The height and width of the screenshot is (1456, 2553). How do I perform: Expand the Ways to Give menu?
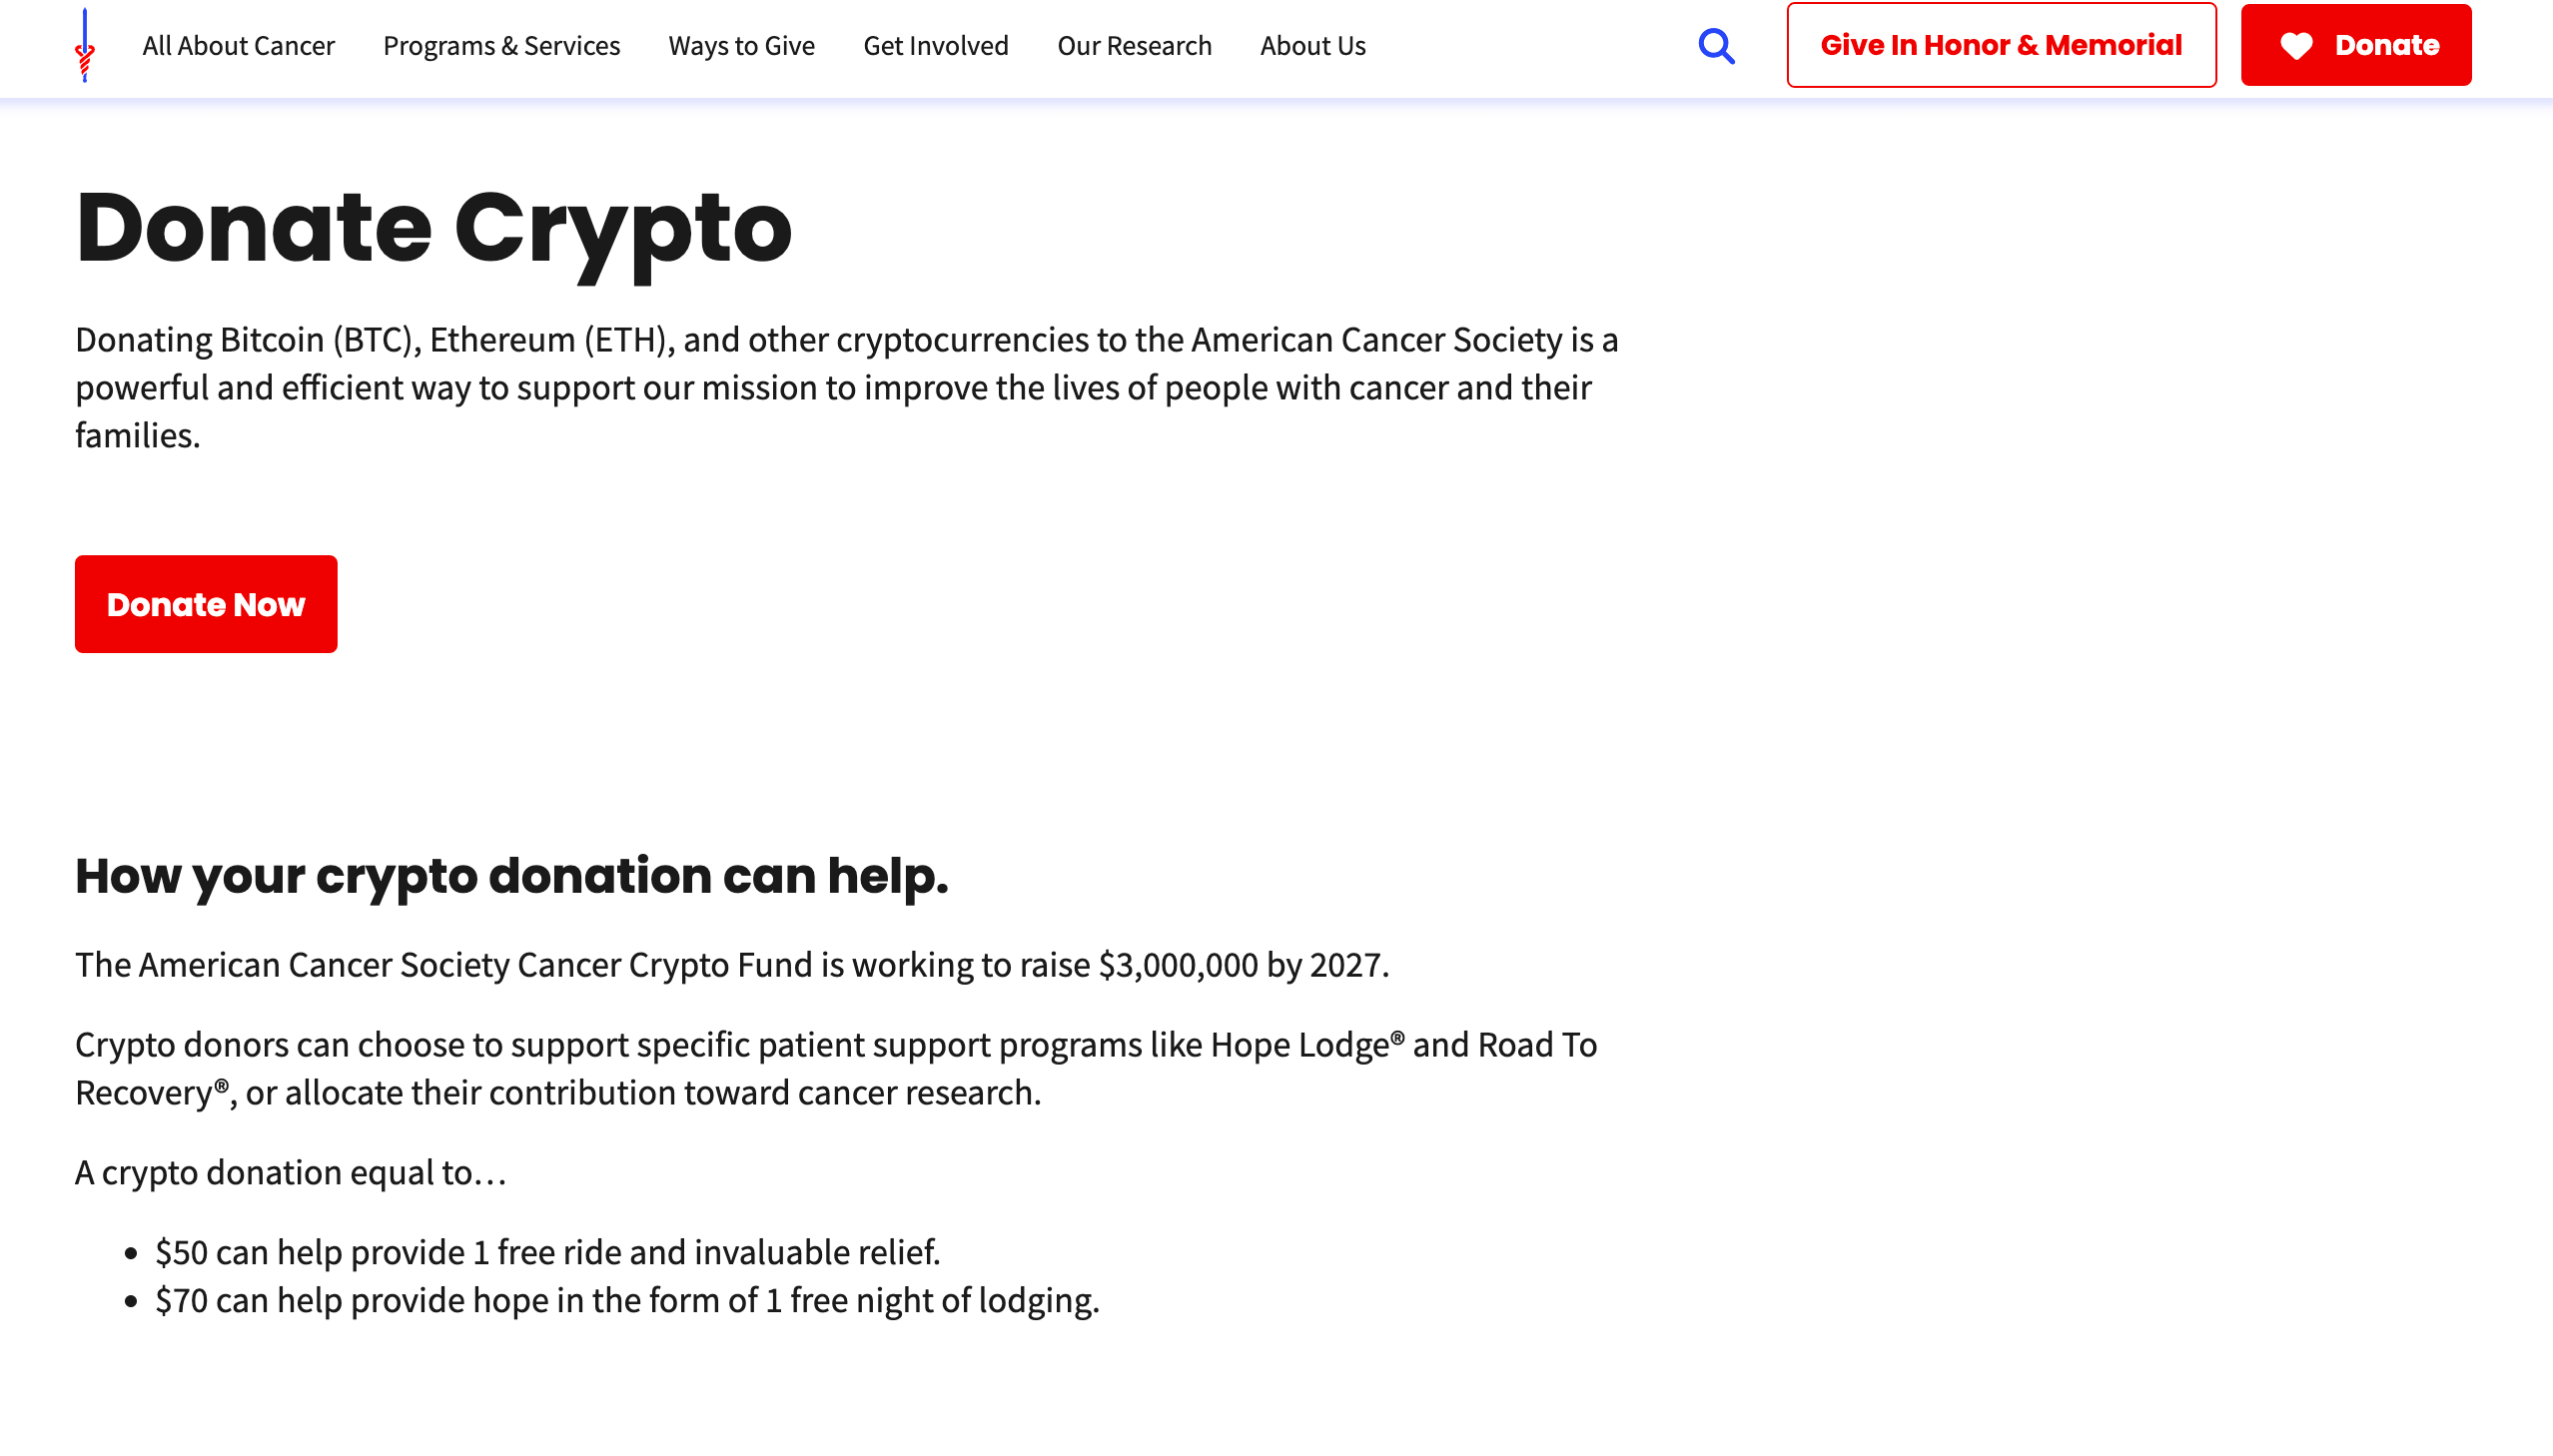[742, 46]
